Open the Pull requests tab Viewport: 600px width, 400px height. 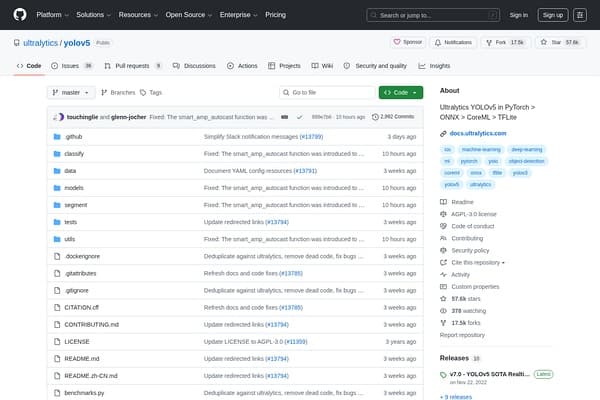(133, 66)
